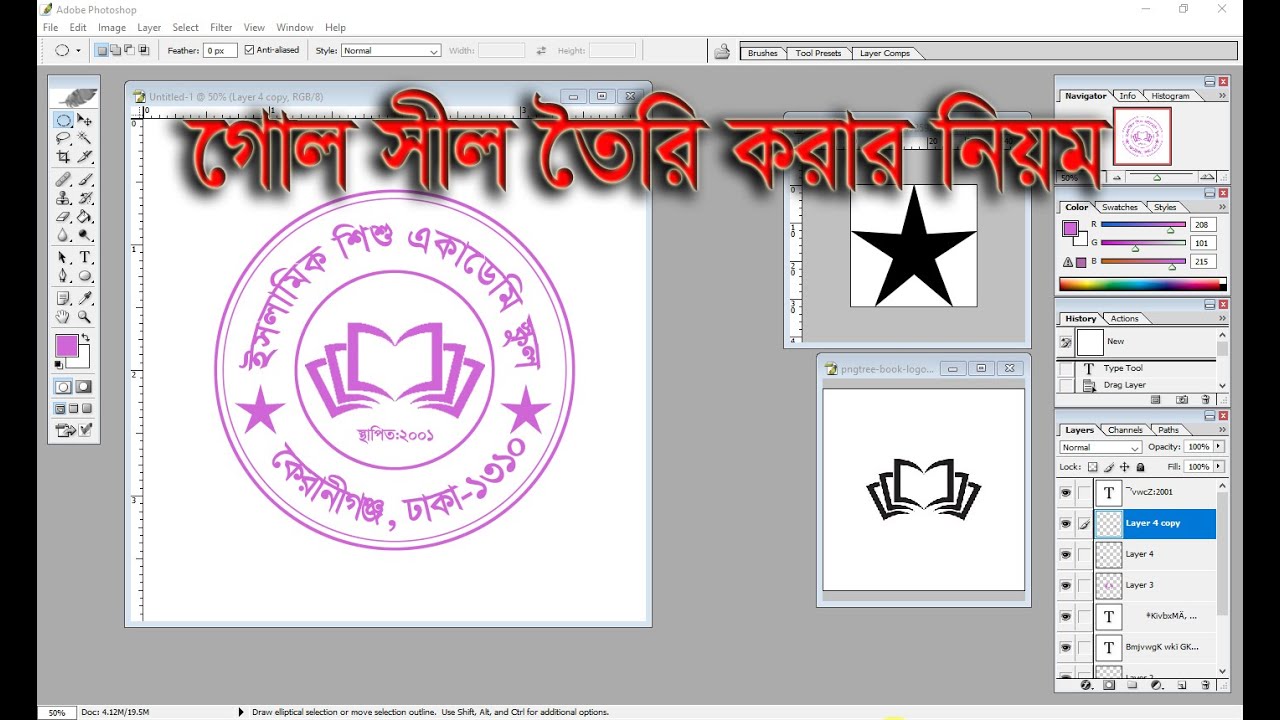
Task: Select the Lasso tool
Action: tap(63, 138)
